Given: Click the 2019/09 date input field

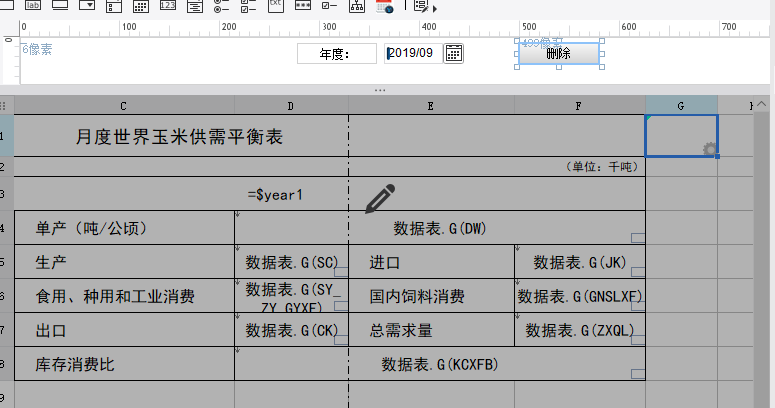Looking at the screenshot, I should tap(413, 53).
